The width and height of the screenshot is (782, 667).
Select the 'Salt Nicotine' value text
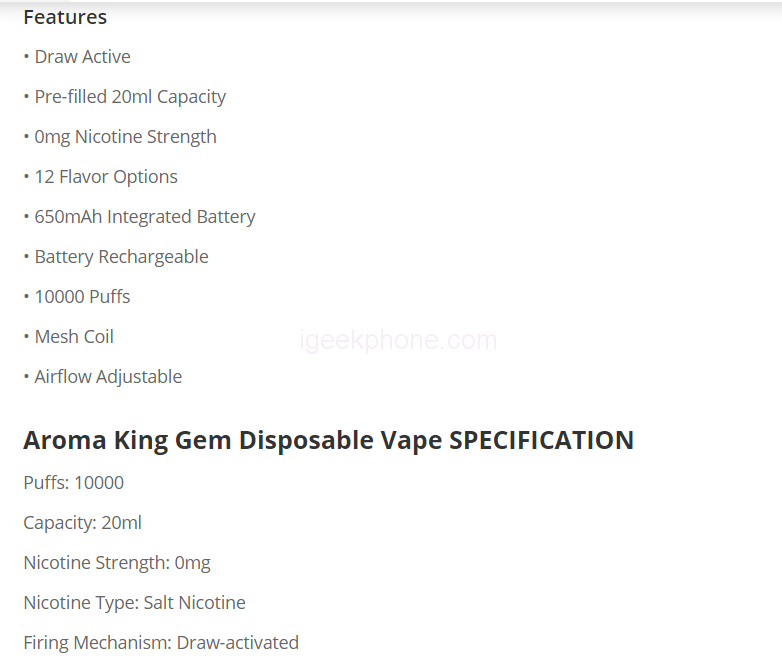coord(194,603)
